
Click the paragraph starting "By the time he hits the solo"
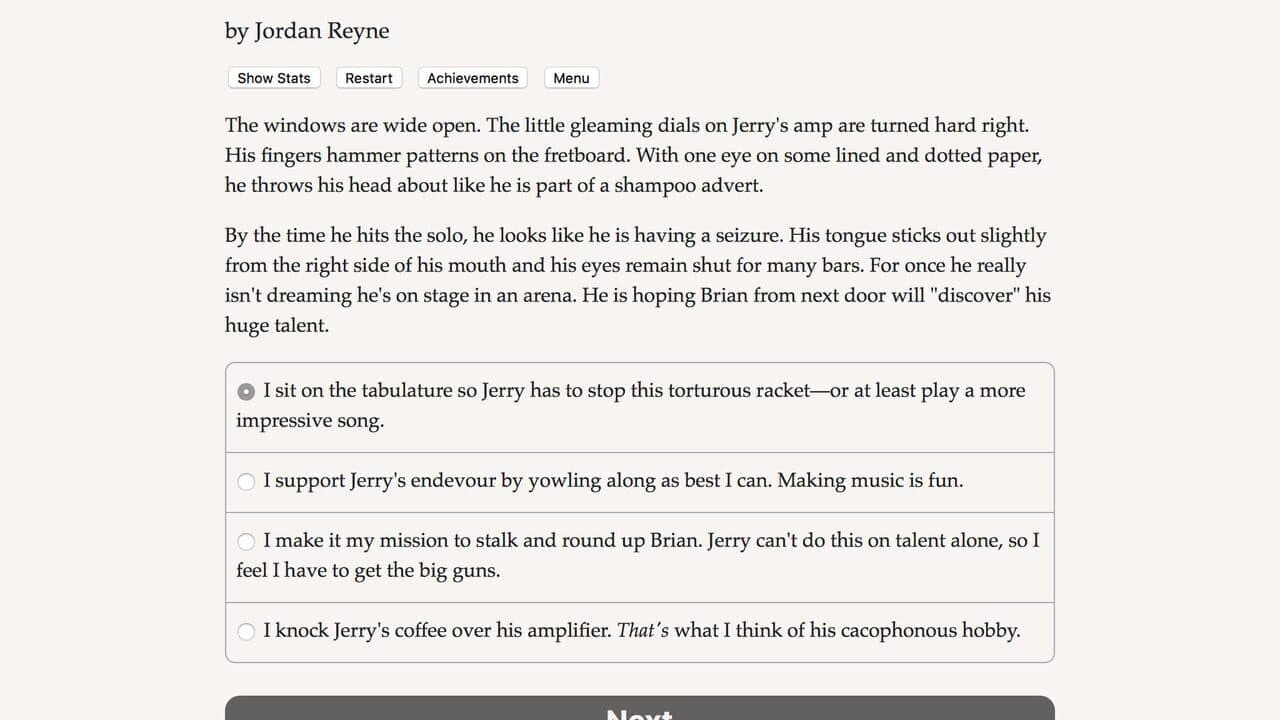pos(638,280)
